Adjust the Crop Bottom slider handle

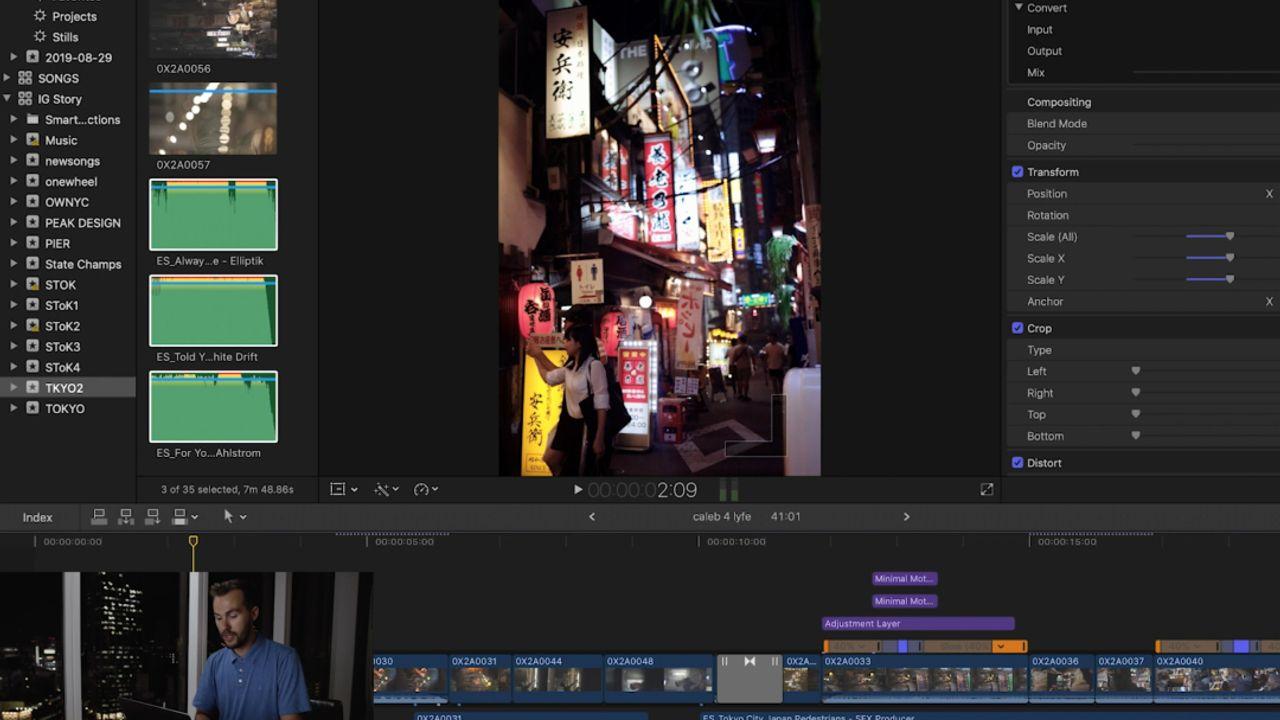[x=1135, y=436]
